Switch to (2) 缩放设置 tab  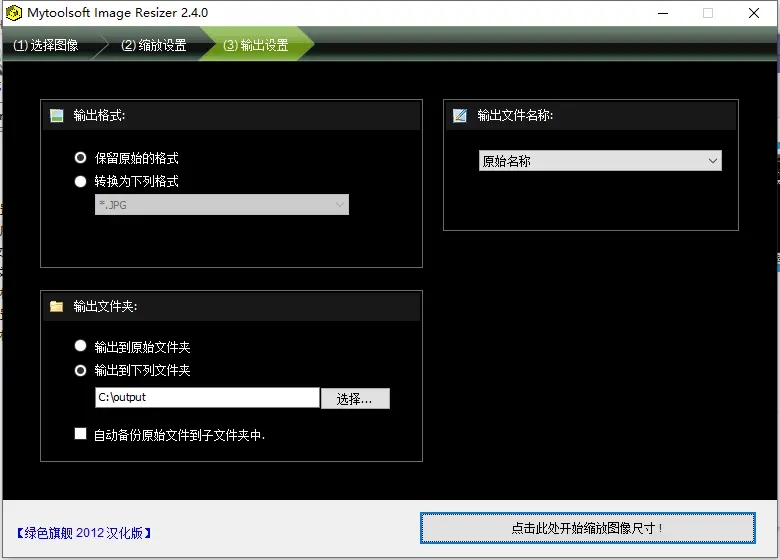point(153,46)
